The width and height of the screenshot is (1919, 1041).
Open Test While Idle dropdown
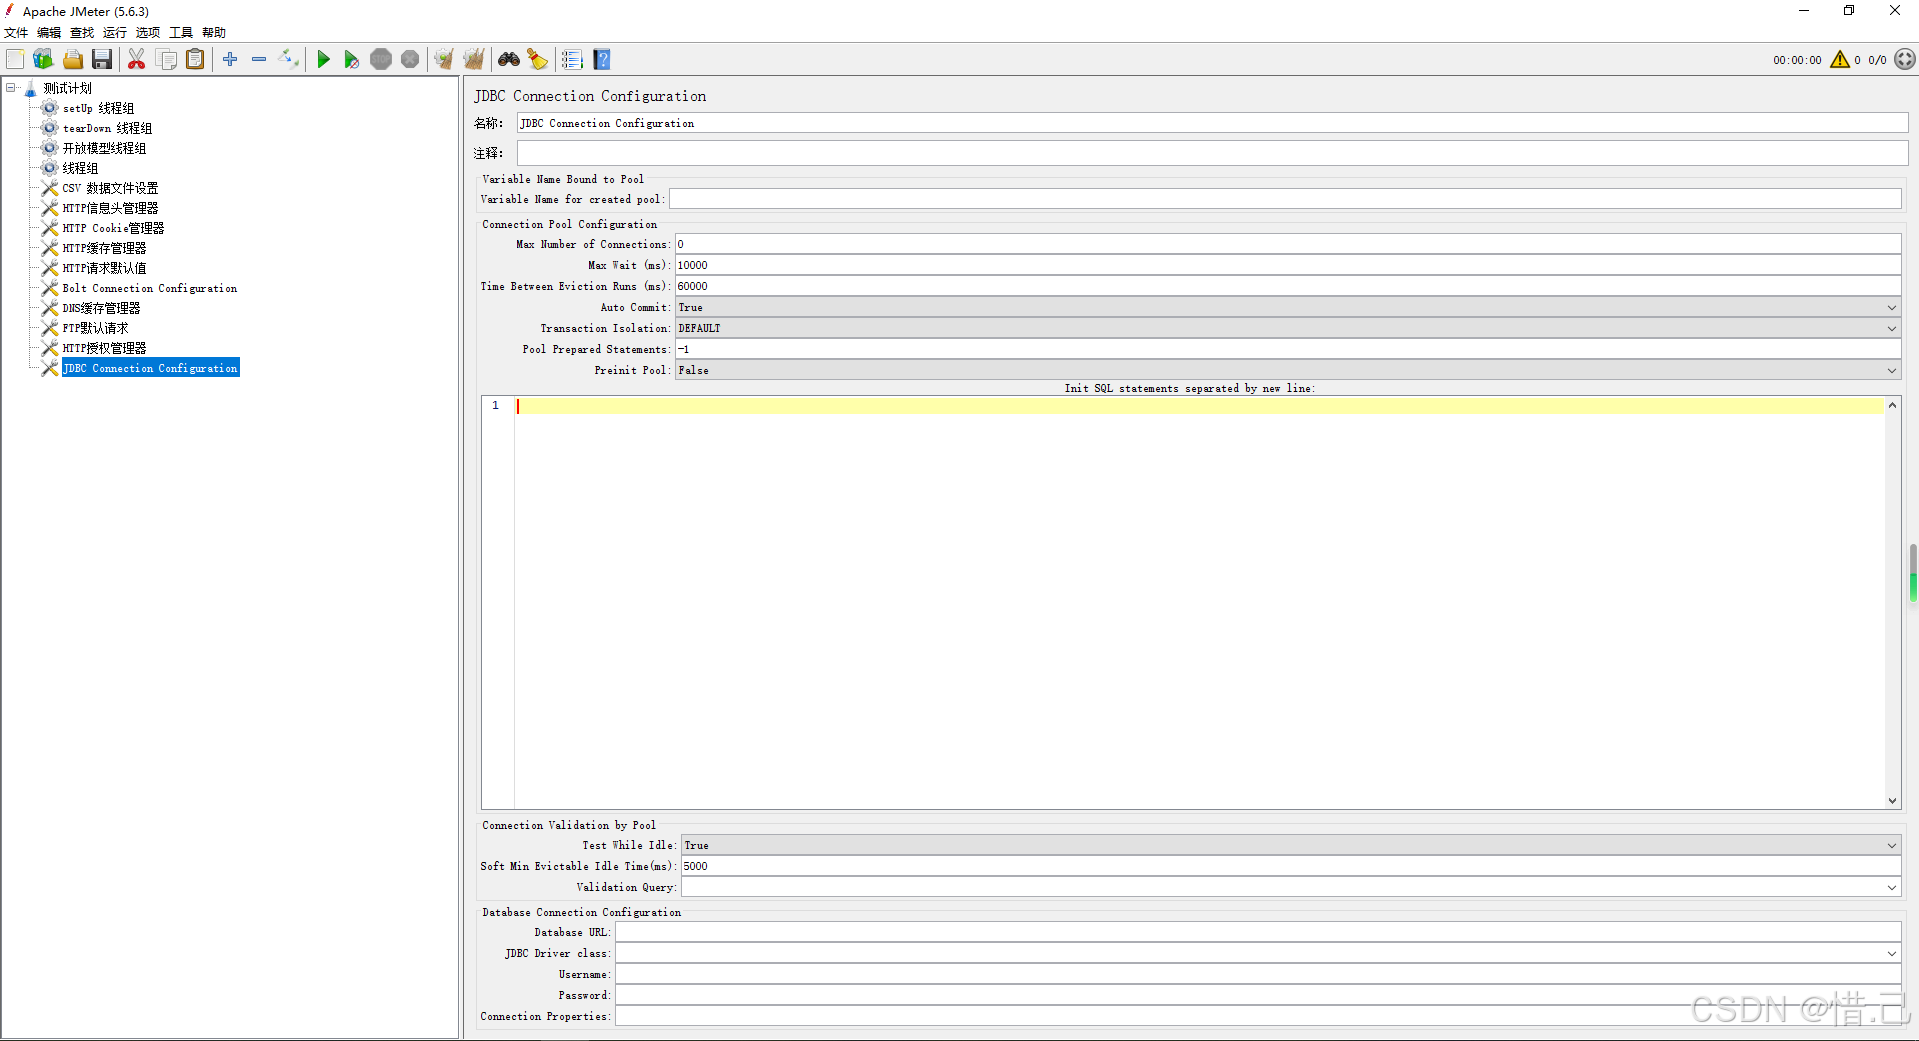1291,845
